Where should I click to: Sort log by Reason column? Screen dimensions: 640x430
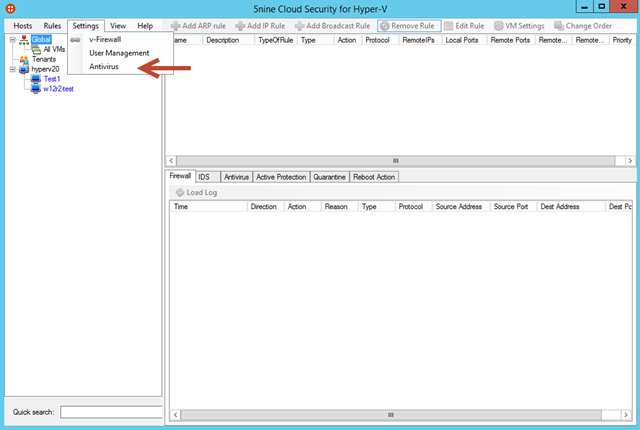(x=340, y=206)
